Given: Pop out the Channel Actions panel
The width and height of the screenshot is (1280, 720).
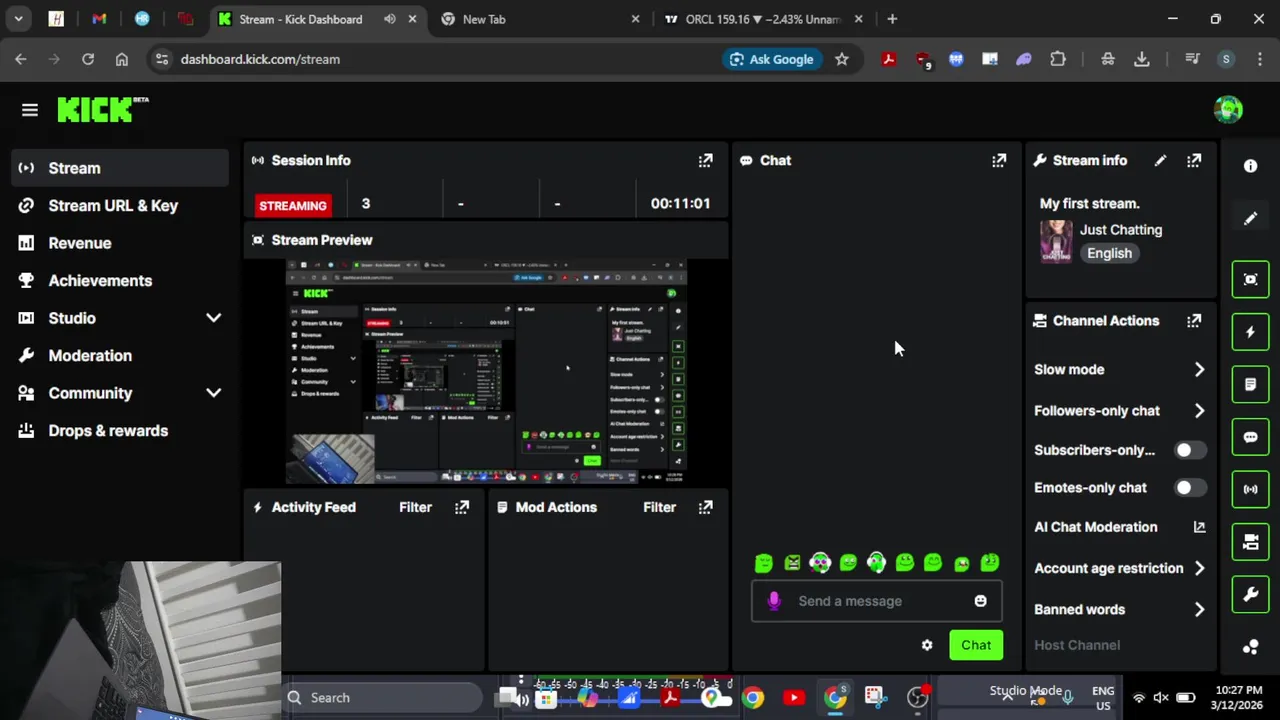Looking at the screenshot, I should click(1194, 321).
